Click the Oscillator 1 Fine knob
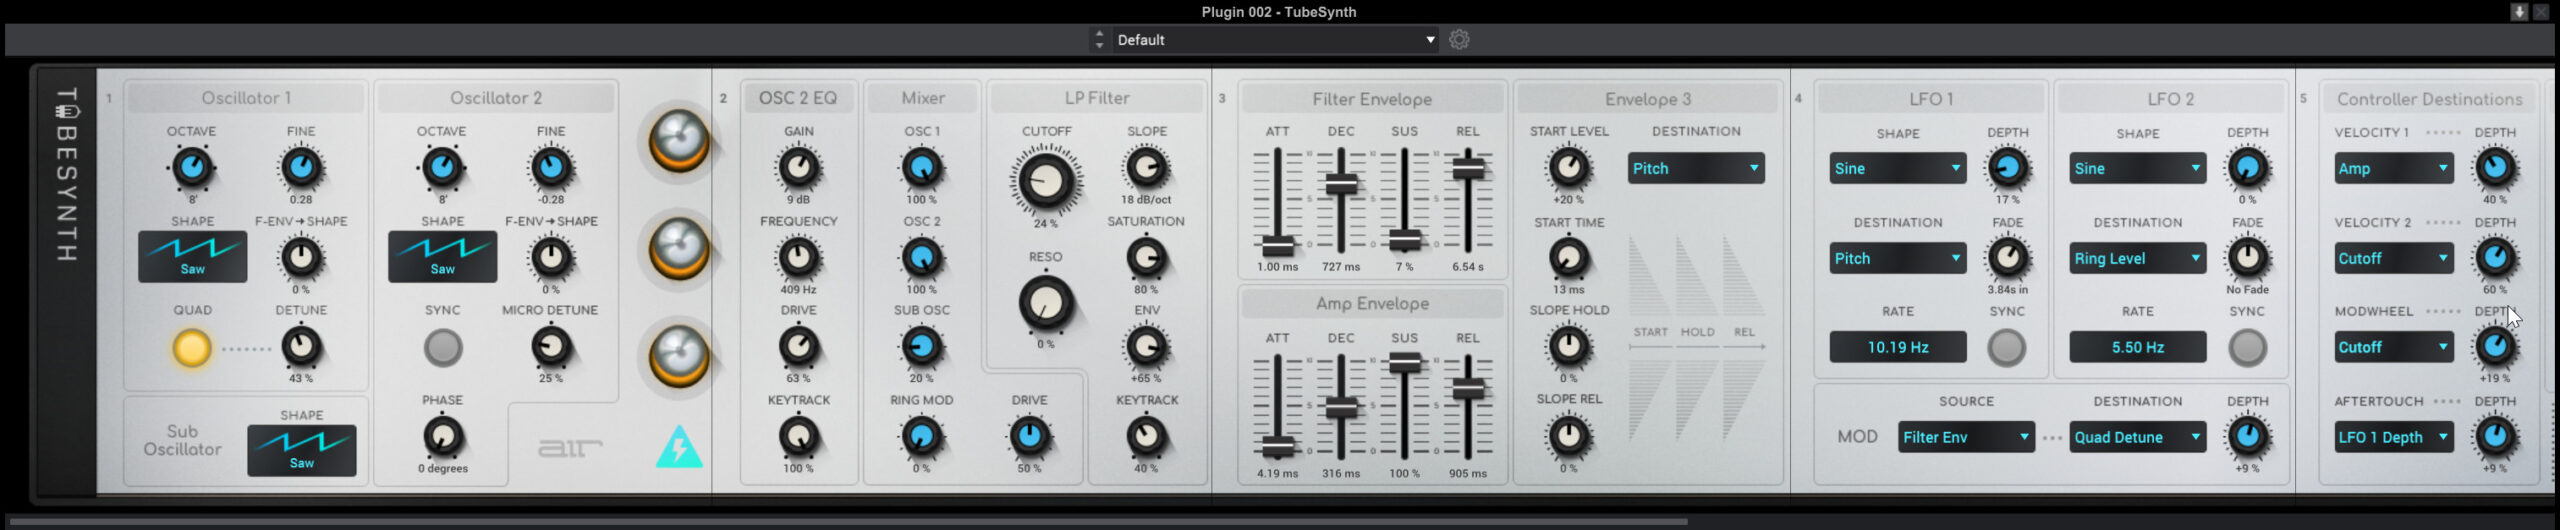The width and height of the screenshot is (2560, 530). [x=301, y=168]
